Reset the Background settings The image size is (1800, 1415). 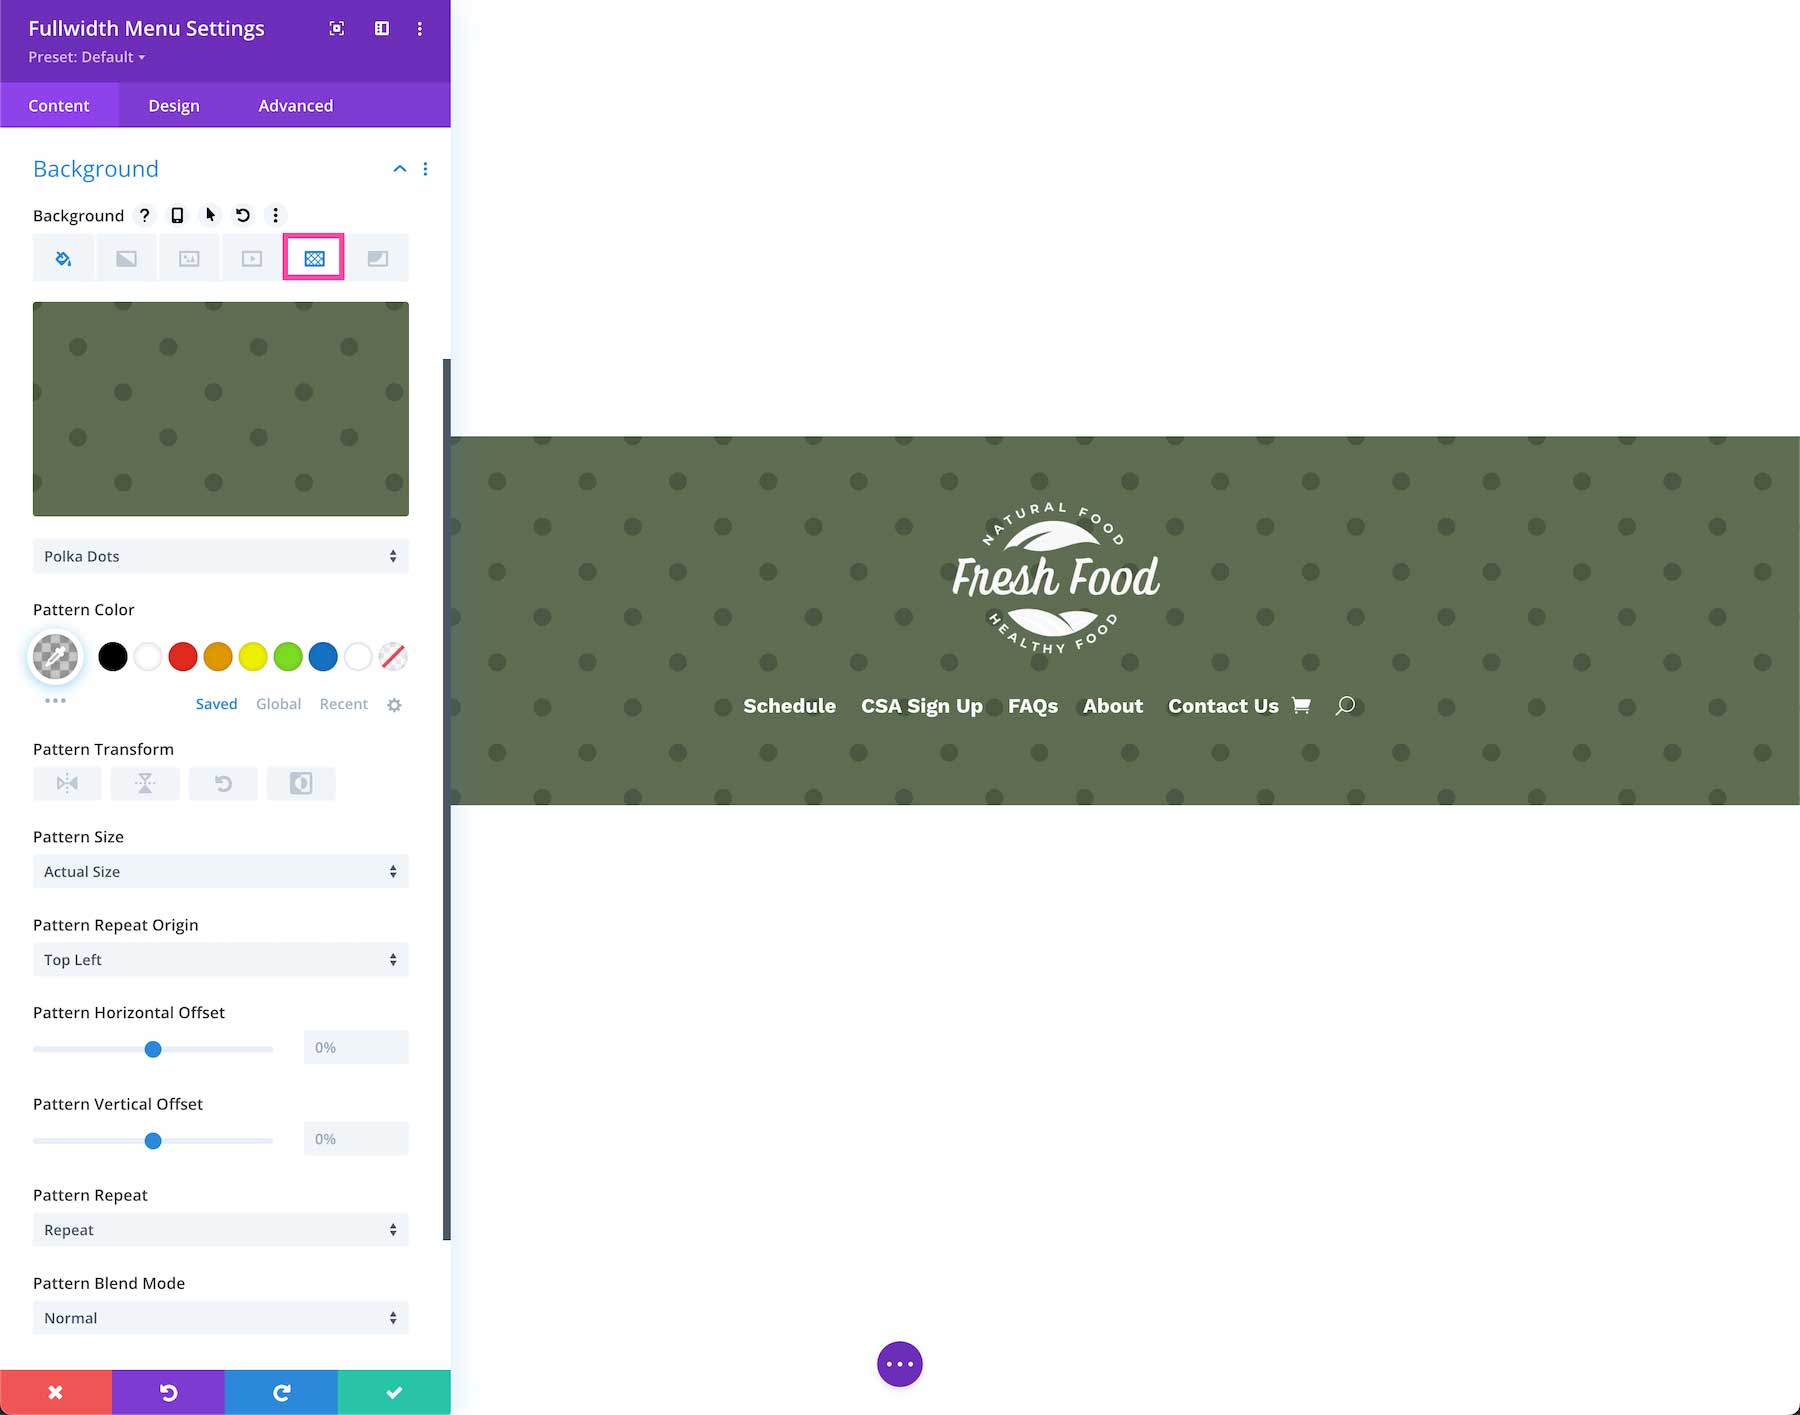242,215
